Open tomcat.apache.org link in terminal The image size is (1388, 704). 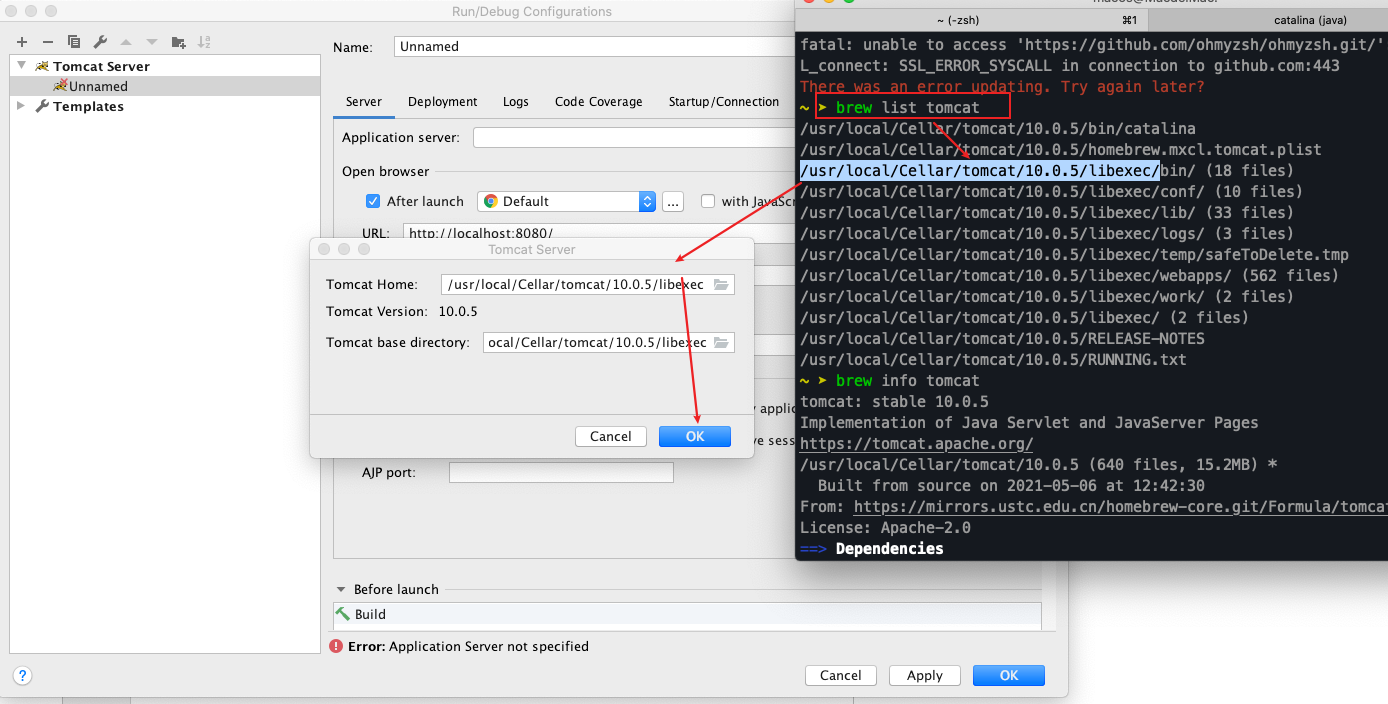[x=916, y=444]
